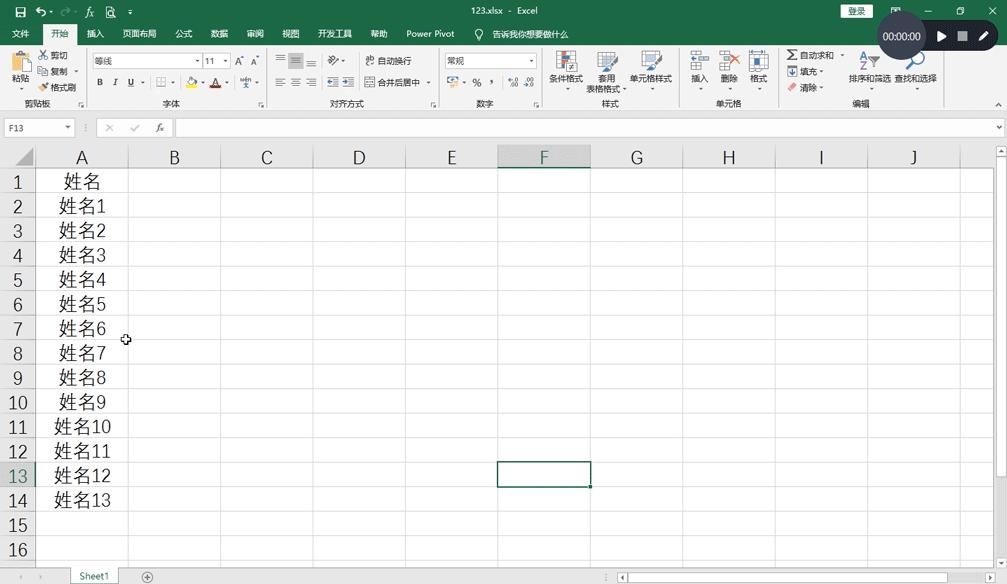Expand the Name Box dropdown arrow
The height and width of the screenshot is (584, 1007).
coord(68,128)
